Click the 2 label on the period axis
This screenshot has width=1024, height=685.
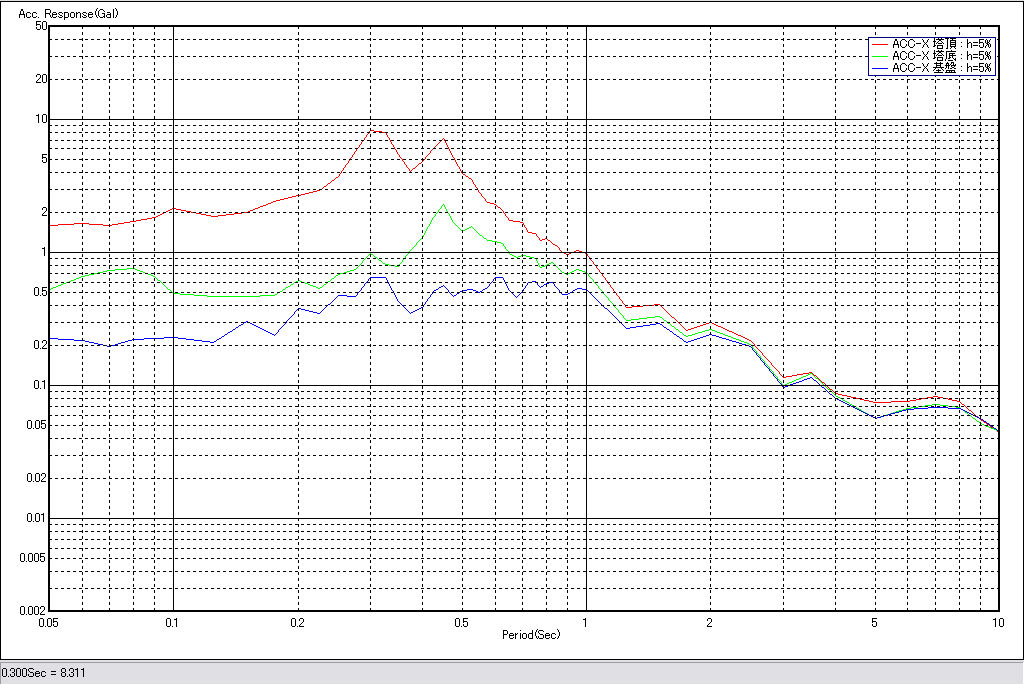click(710, 622)
